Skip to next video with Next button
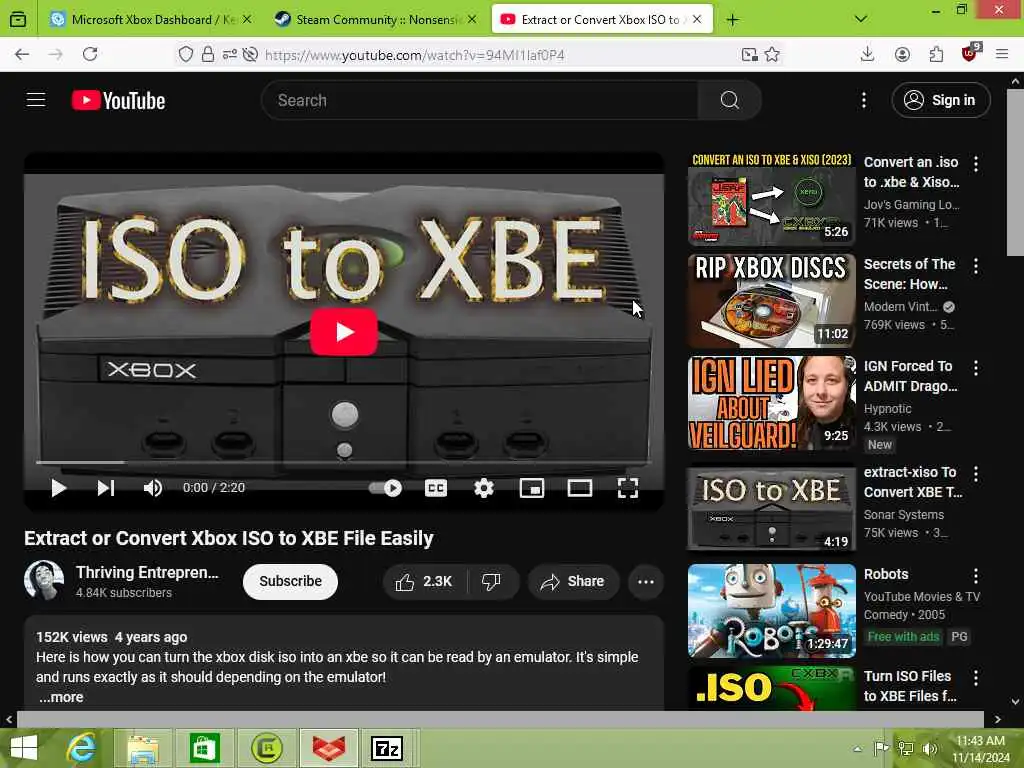The width and height of the screenshot is (1024, 768). (x=106, y=488)
